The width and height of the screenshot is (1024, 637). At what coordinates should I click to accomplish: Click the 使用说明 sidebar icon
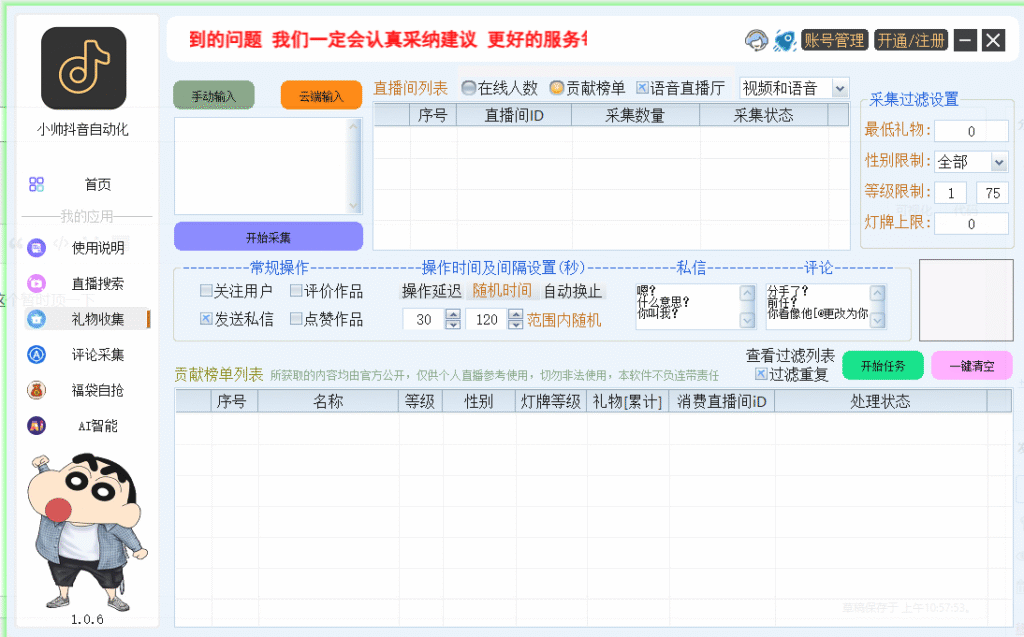(x=37, y=248)
